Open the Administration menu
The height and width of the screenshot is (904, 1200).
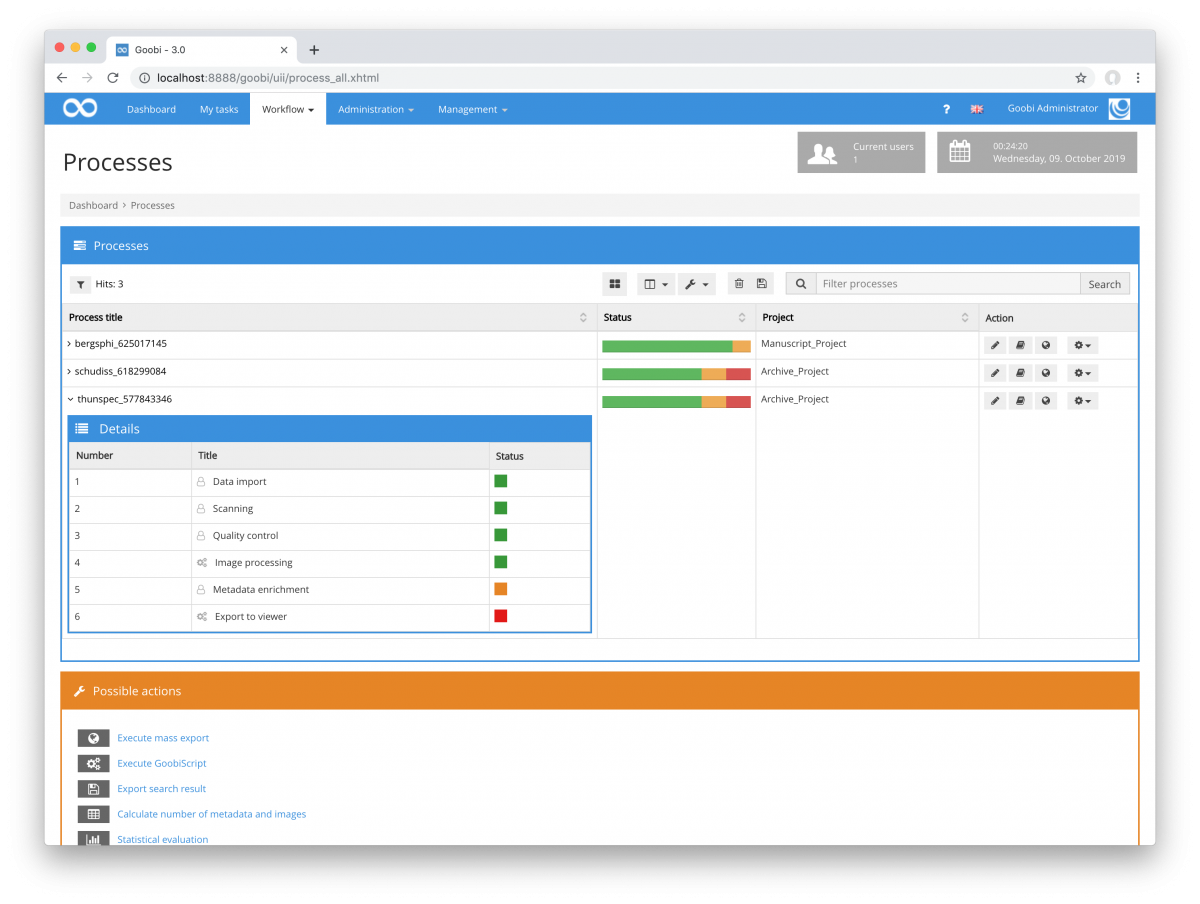click(376, 109)
